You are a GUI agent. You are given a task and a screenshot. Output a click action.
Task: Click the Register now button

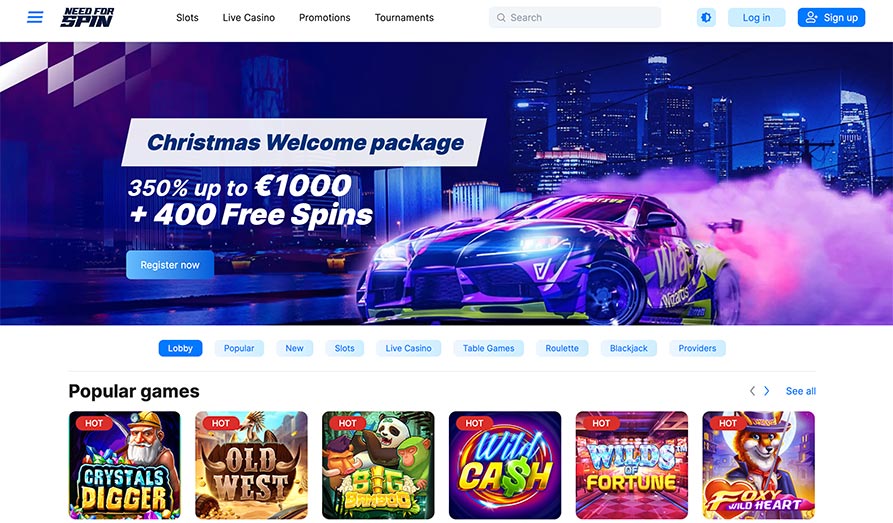tap(170, 265)
